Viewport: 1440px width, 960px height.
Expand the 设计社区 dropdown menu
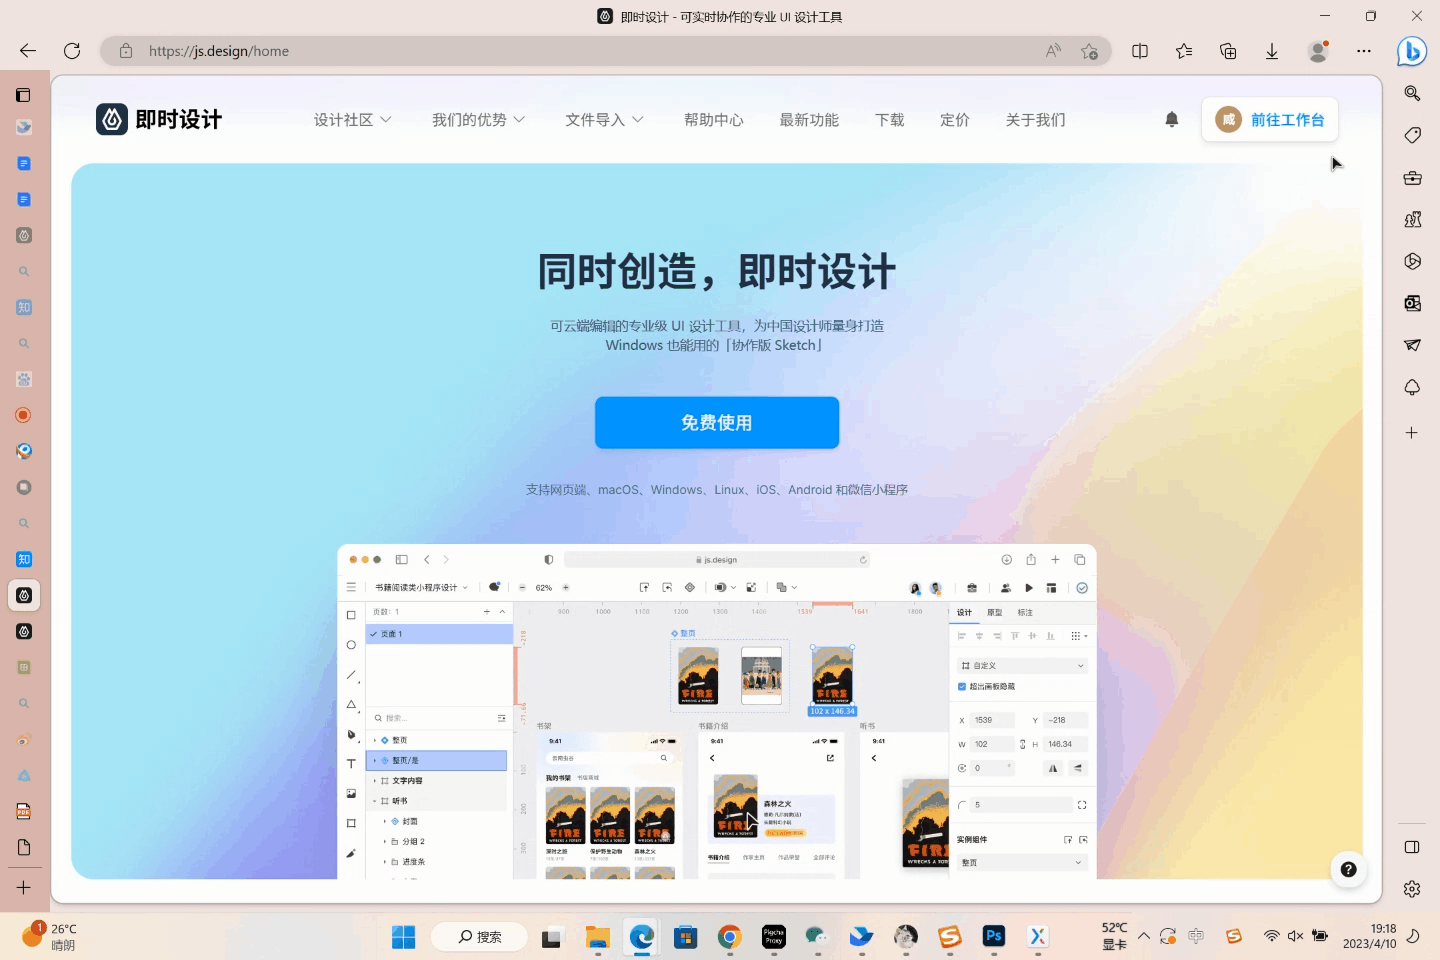coord(352,120)
